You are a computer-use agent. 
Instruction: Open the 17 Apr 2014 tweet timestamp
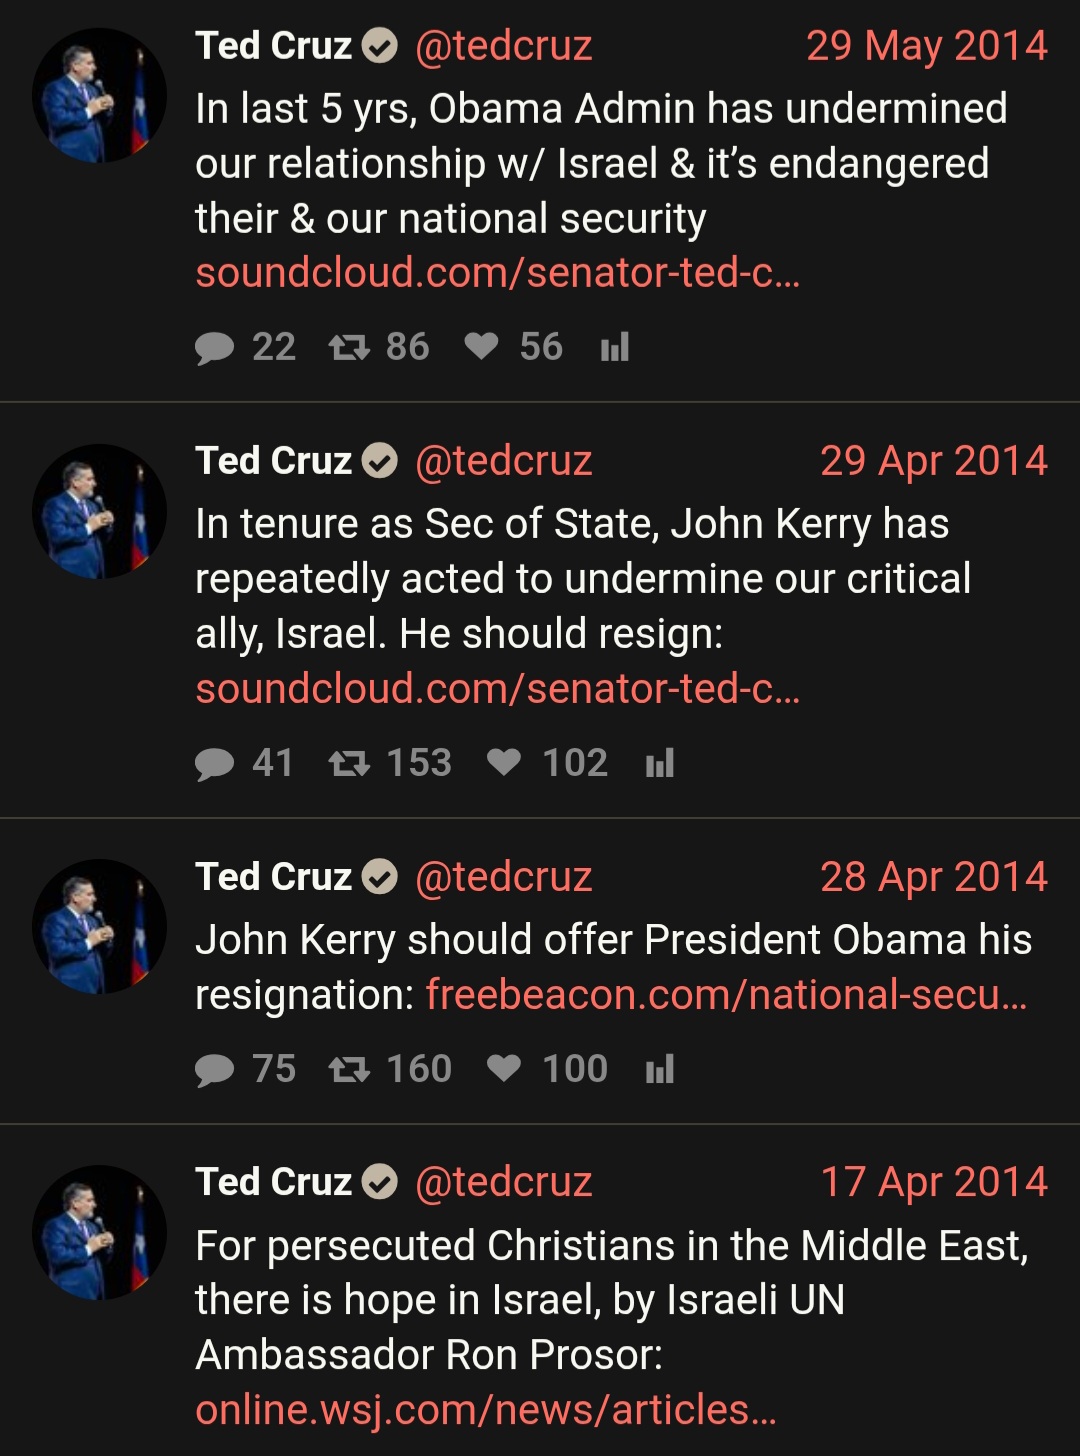coord(934,1182)
